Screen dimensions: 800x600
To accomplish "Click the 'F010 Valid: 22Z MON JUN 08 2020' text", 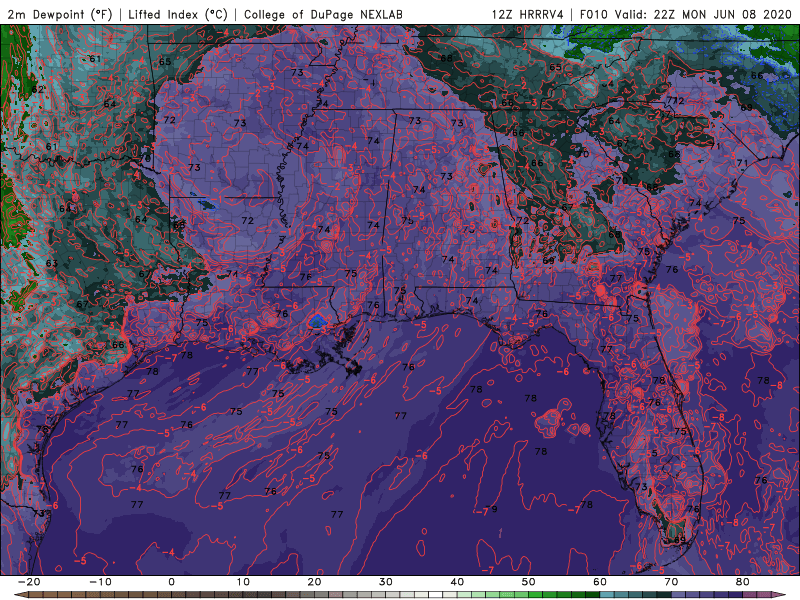I will pyautogui.click(x=685, y=14).
